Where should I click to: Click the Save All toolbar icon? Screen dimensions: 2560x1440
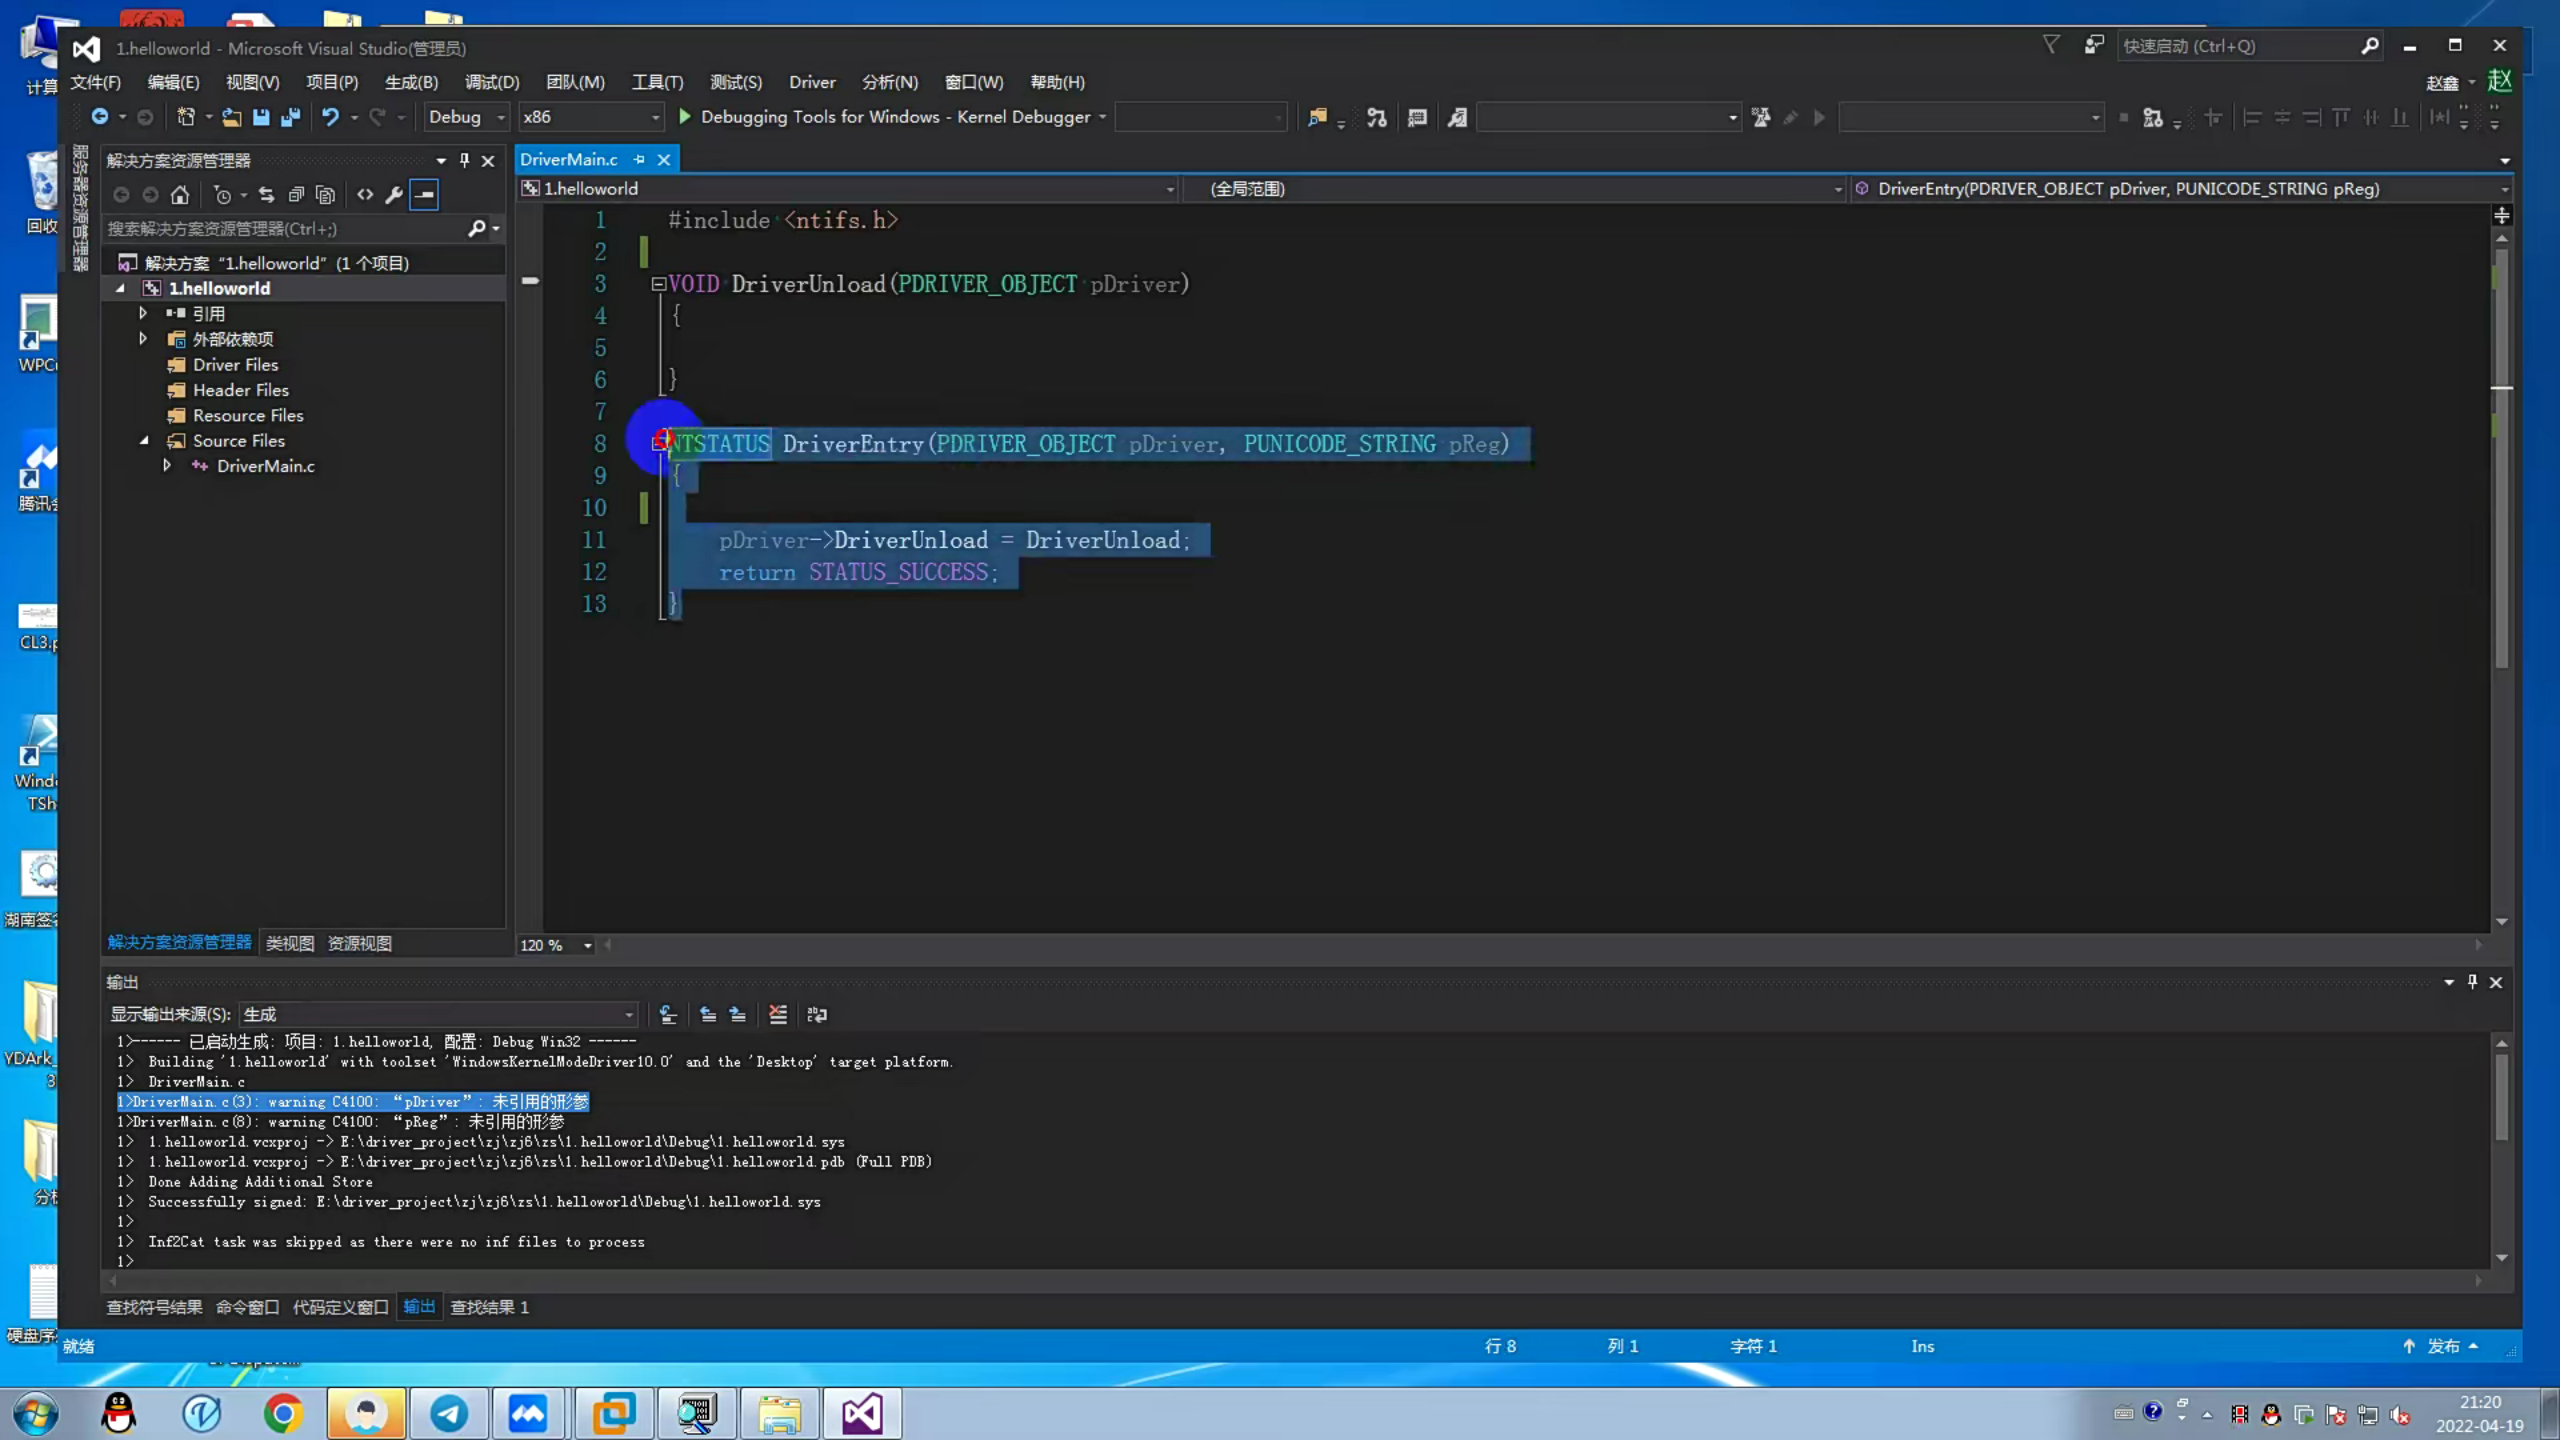click(x=291, y=117)
